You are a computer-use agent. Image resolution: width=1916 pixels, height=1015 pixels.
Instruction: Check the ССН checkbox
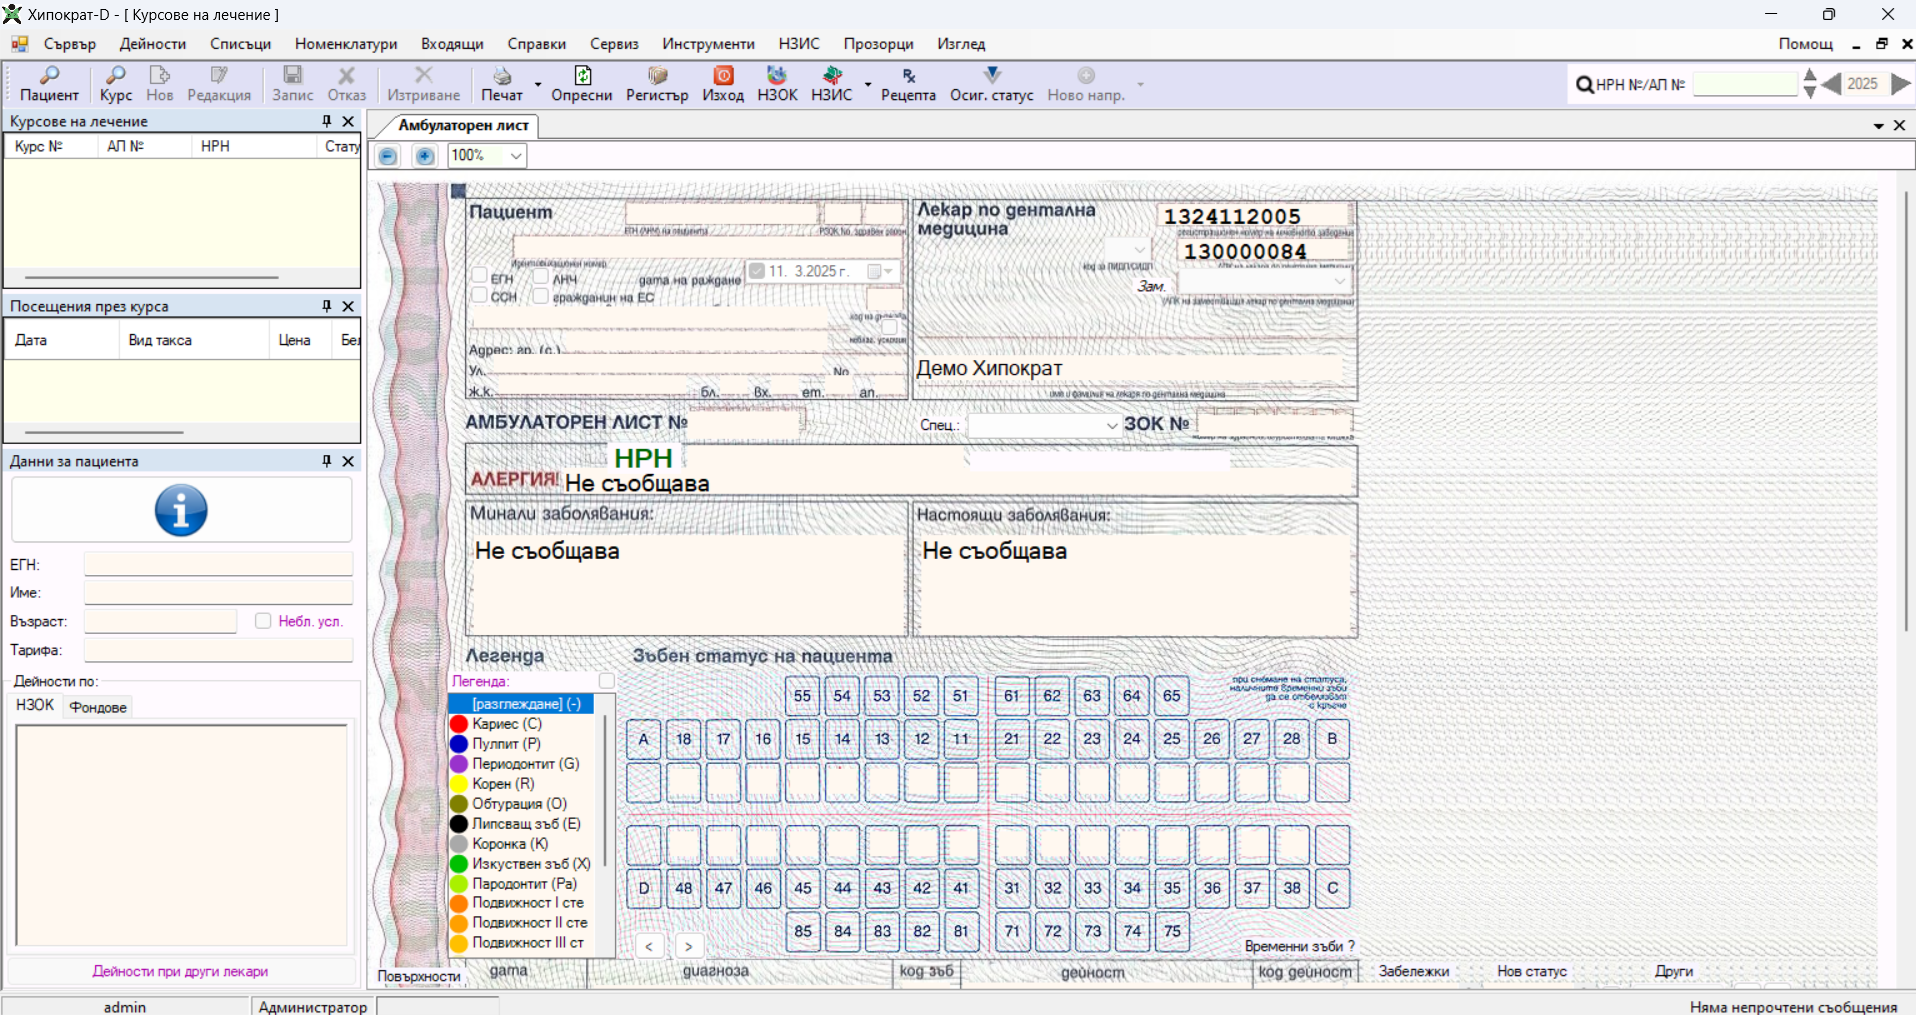479,295
